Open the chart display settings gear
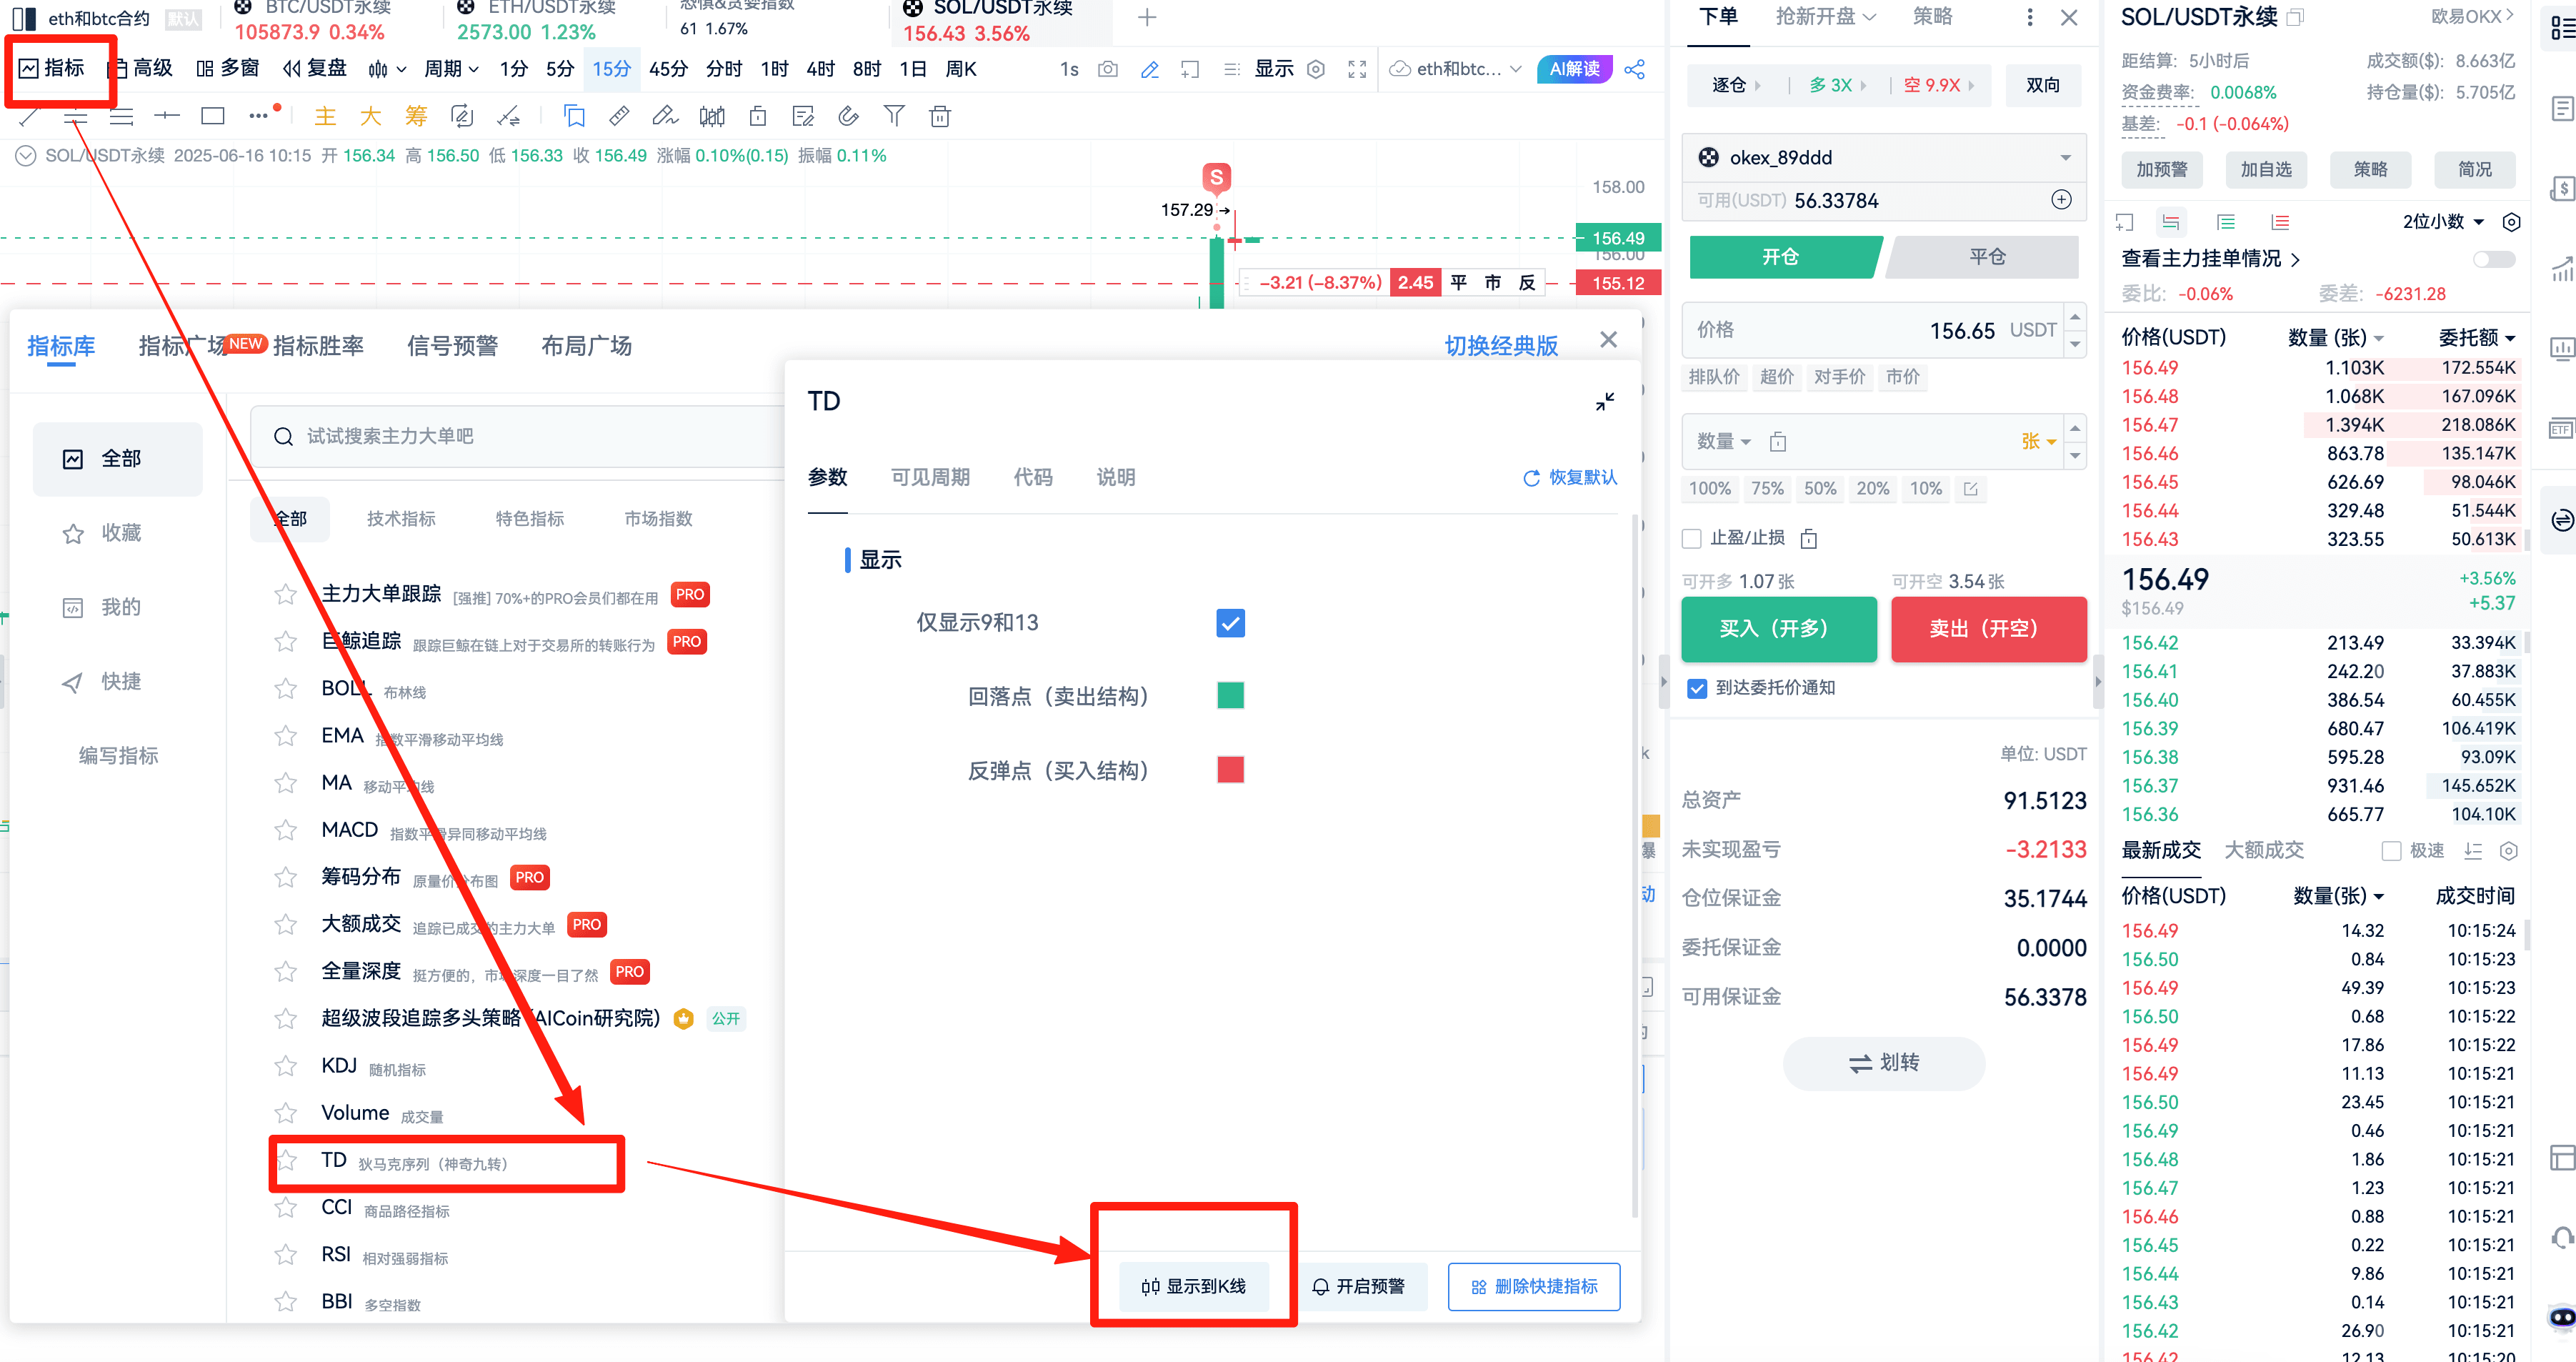 [1316, 69]
